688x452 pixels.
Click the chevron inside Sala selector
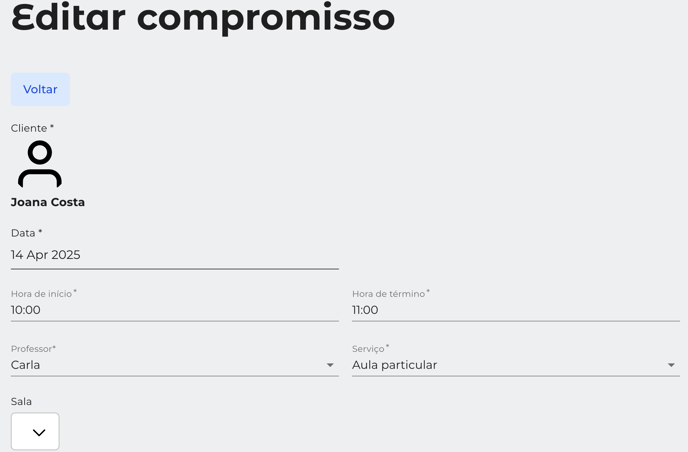pos(39,433)
